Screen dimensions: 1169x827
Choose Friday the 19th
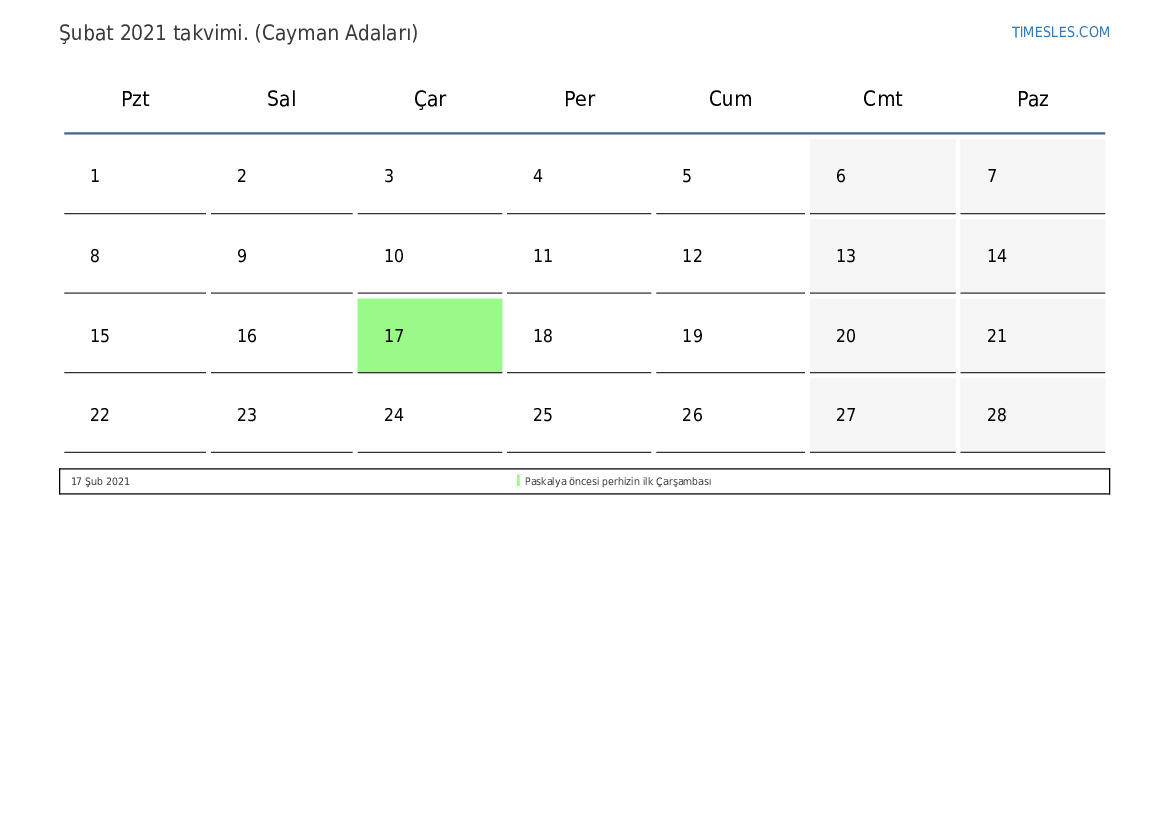(x=730, y=336)
